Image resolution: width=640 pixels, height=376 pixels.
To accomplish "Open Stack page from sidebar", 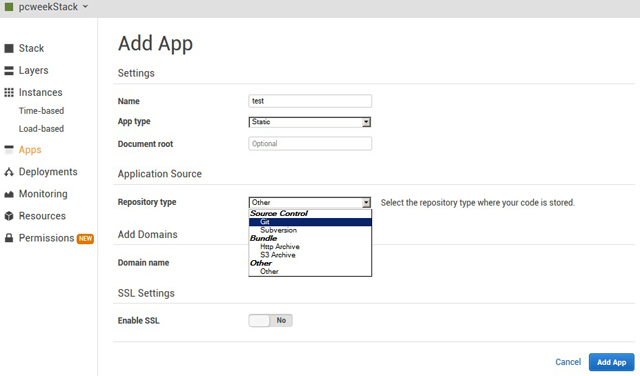I will [31, 48].
